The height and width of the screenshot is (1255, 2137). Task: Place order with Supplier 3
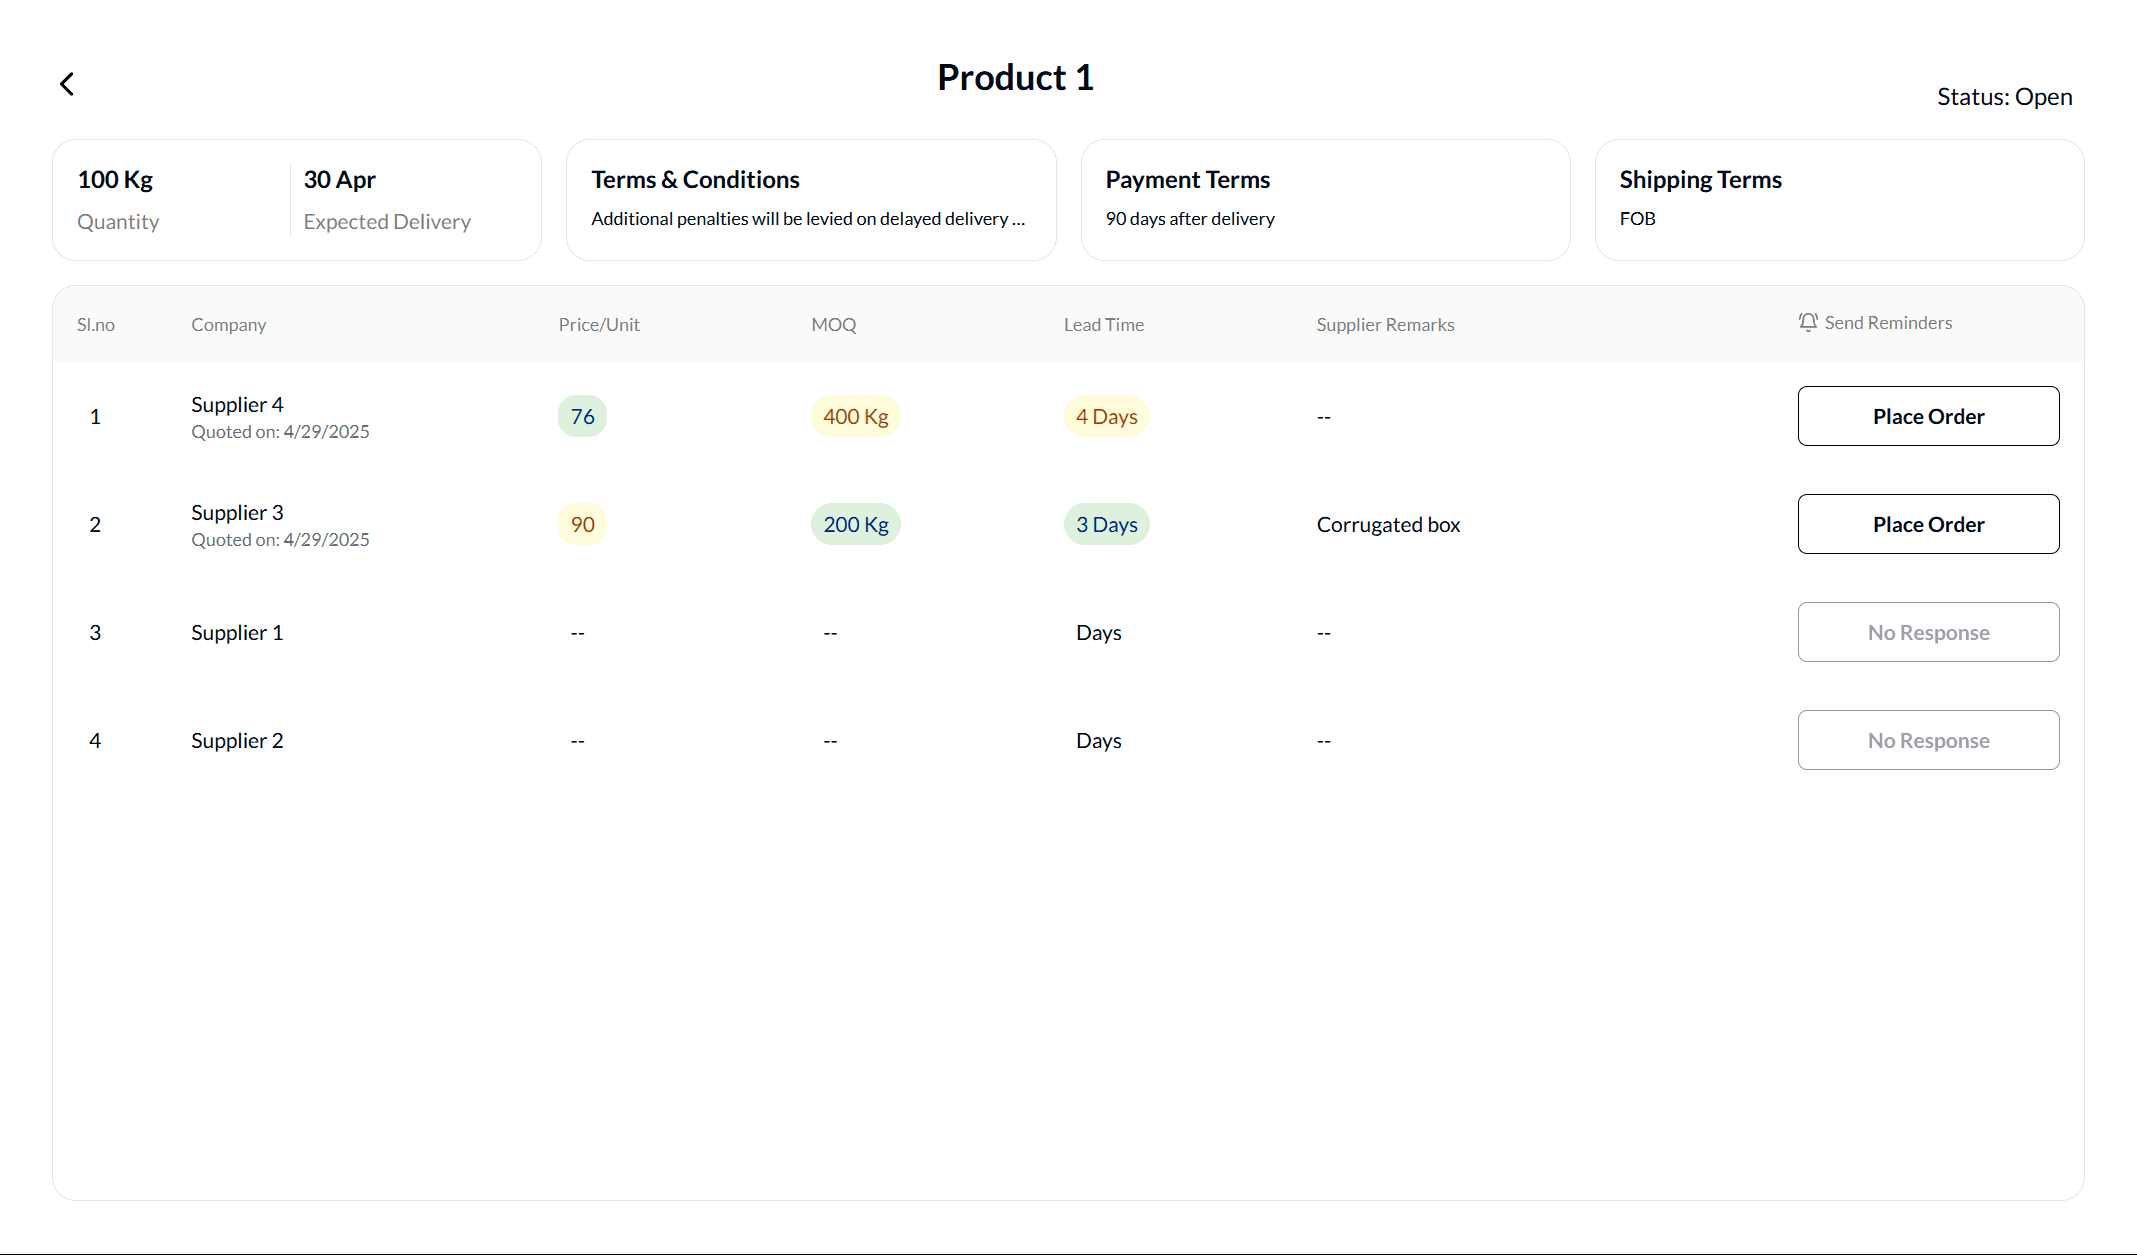(1927, 524)
